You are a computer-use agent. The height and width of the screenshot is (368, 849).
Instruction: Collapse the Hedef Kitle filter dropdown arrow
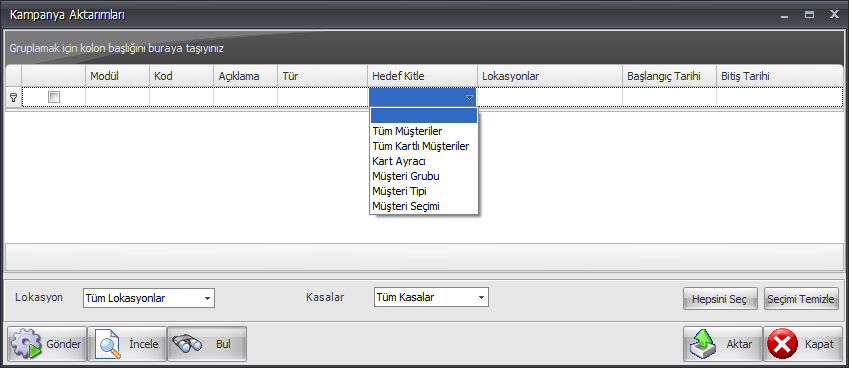(x=469, y=97)
